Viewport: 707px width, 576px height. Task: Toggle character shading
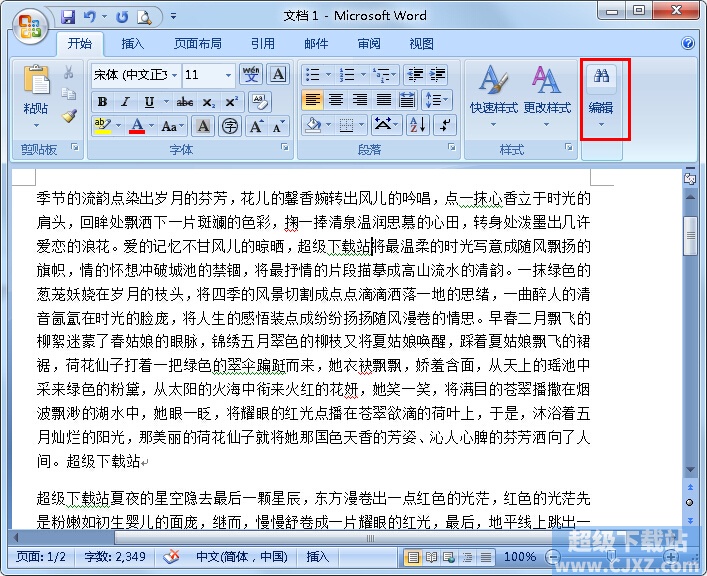click(203, 126)
